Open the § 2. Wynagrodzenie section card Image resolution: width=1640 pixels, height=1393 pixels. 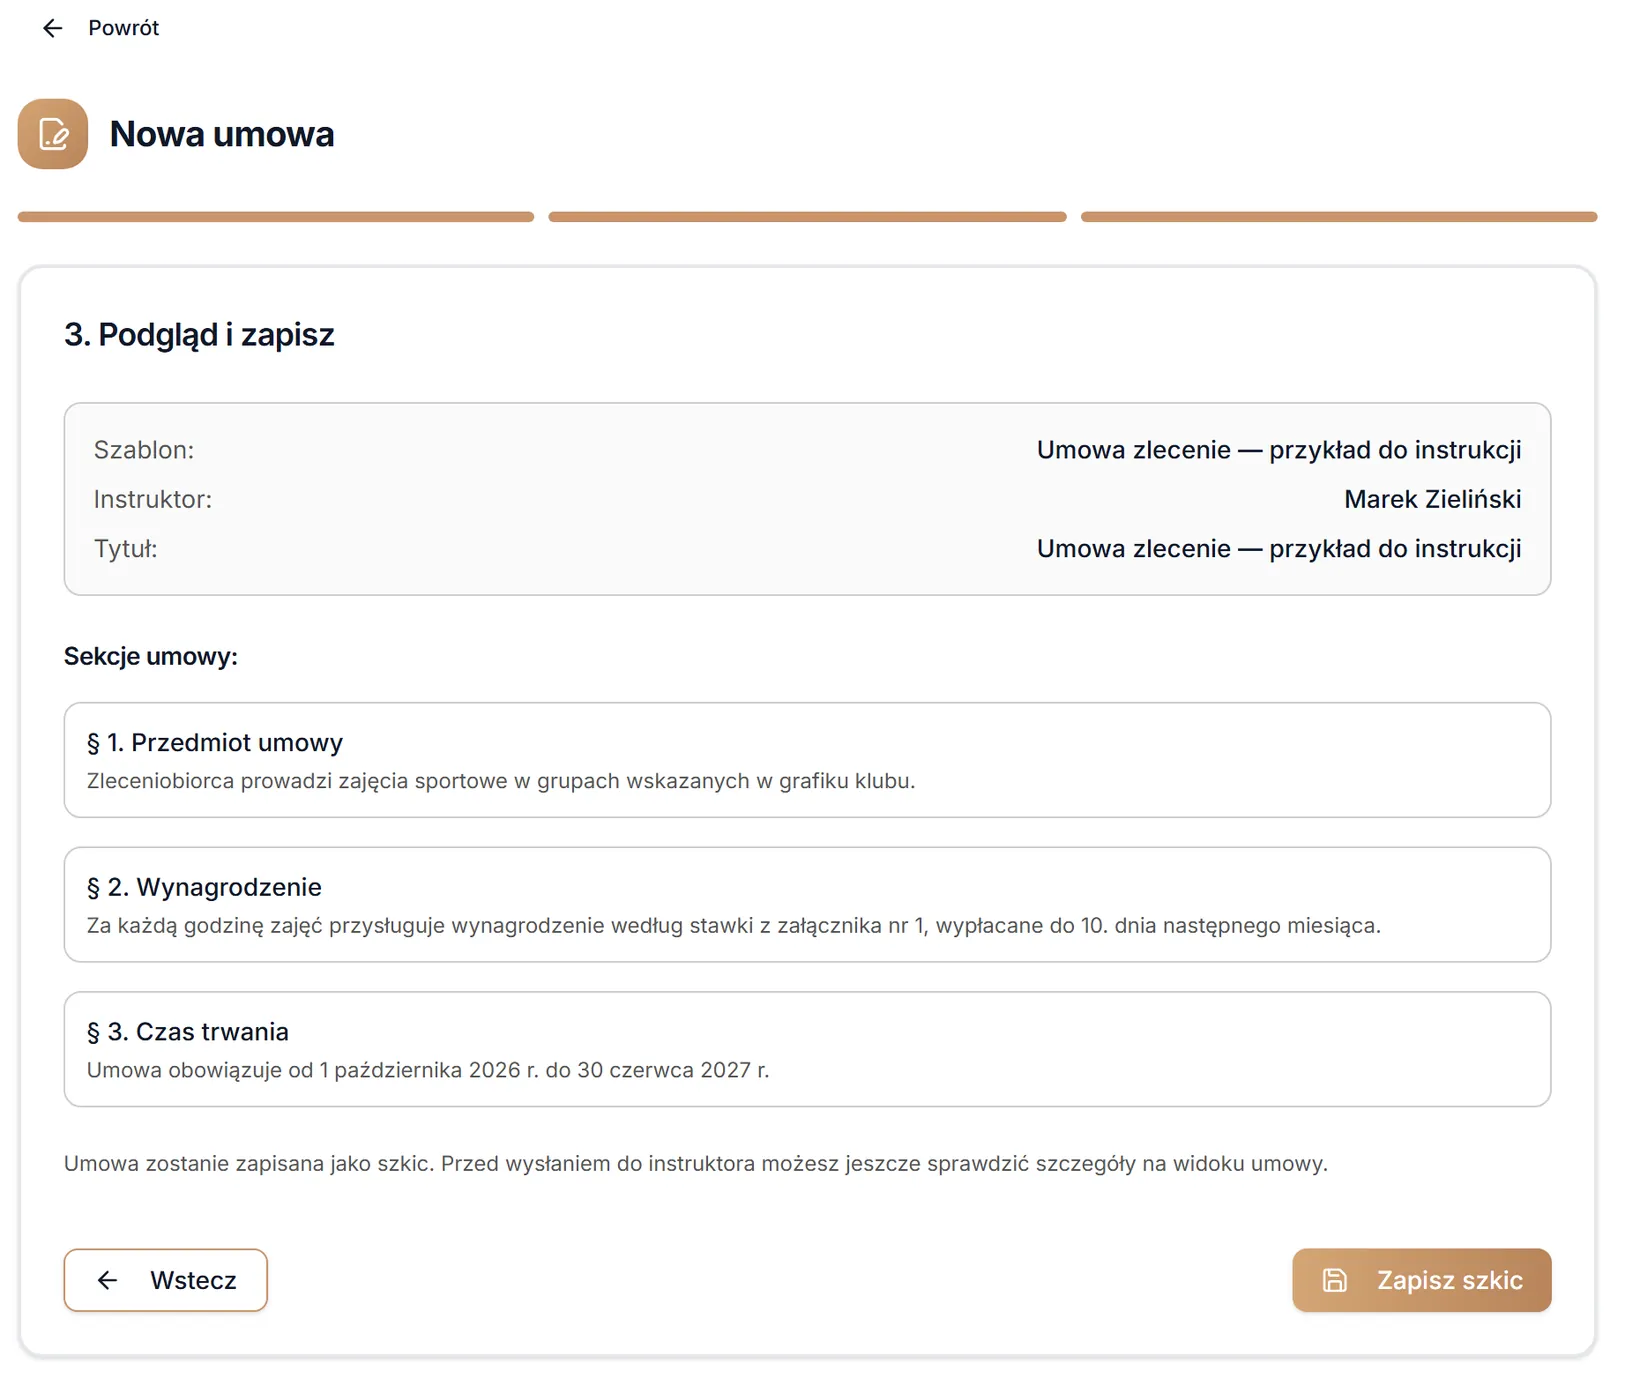pyautogui.click(x=807, y=905)
